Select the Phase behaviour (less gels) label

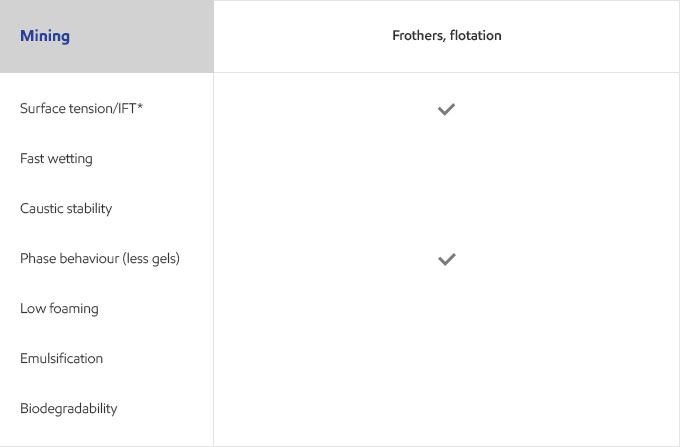click(x=100, y=258)
